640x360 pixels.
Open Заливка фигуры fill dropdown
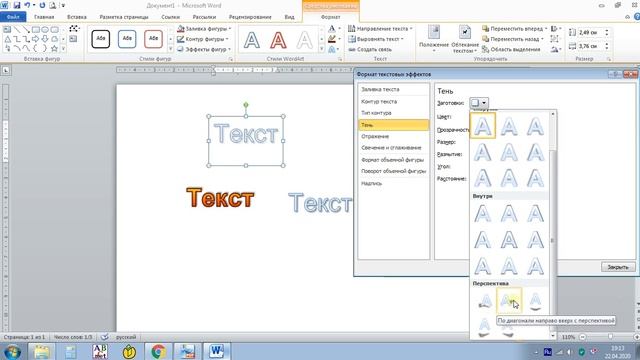204,29
